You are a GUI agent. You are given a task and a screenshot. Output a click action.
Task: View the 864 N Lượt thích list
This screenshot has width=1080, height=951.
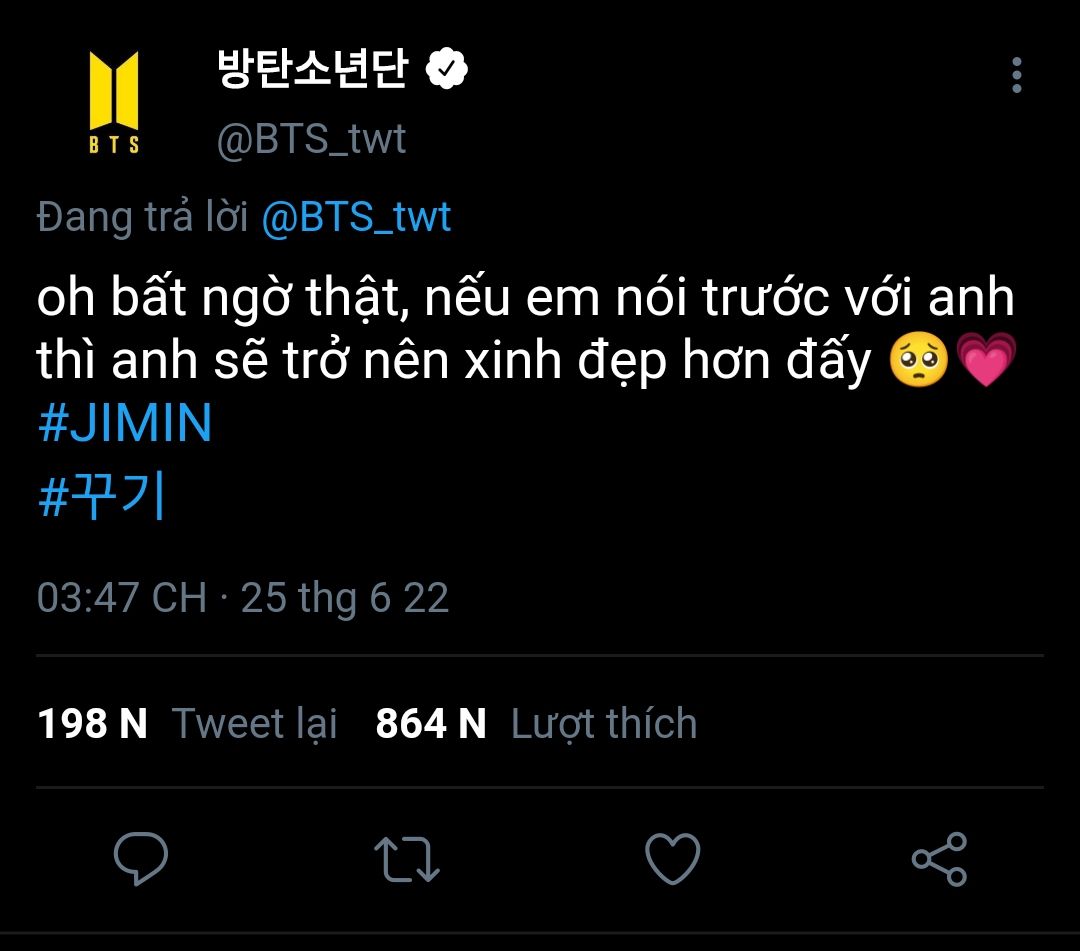coord(536,723)
